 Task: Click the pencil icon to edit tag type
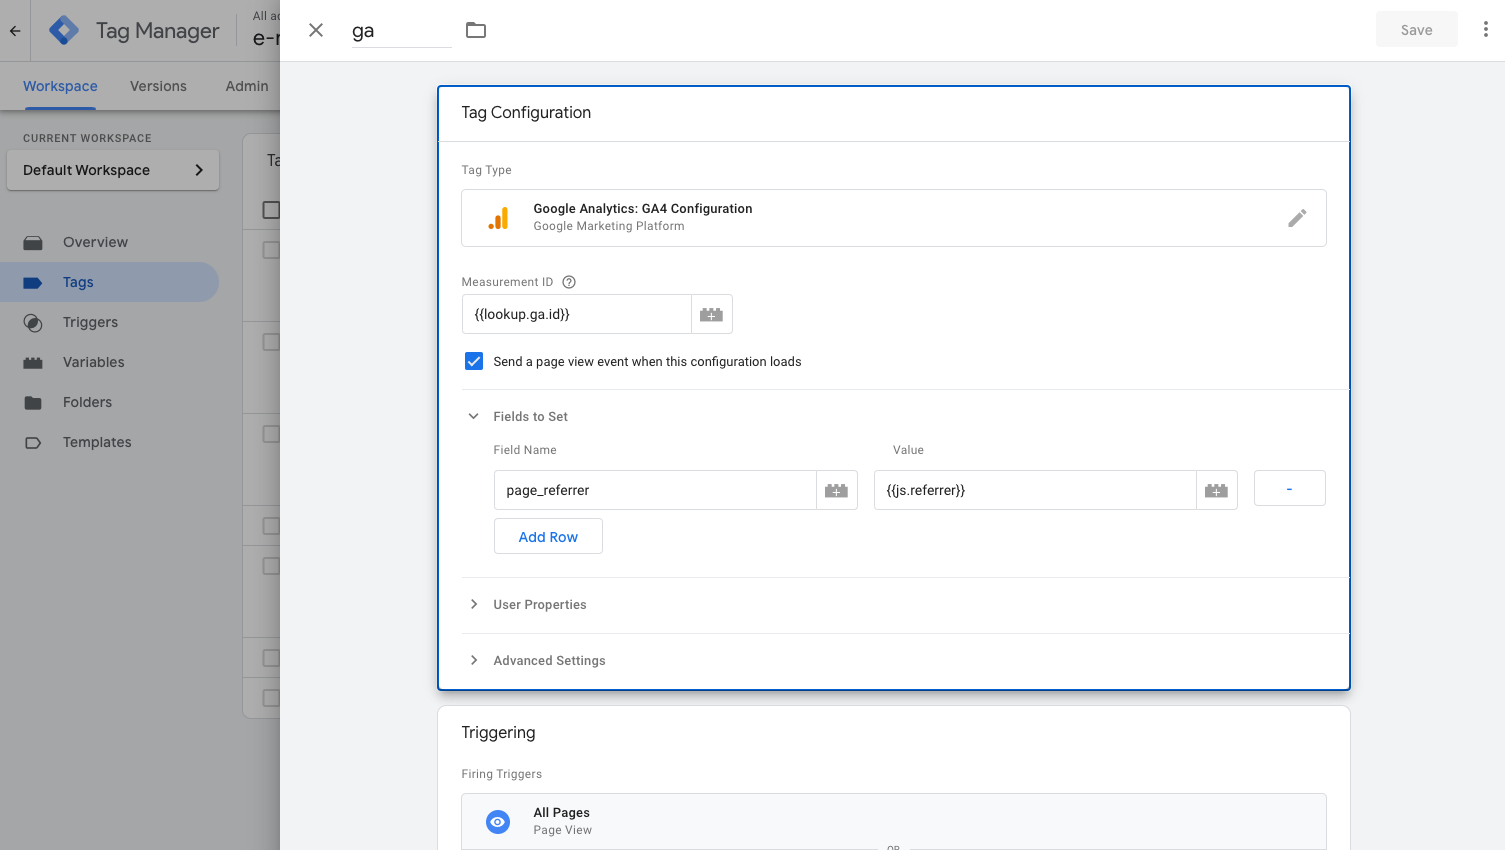click(x=1297, y=218)
